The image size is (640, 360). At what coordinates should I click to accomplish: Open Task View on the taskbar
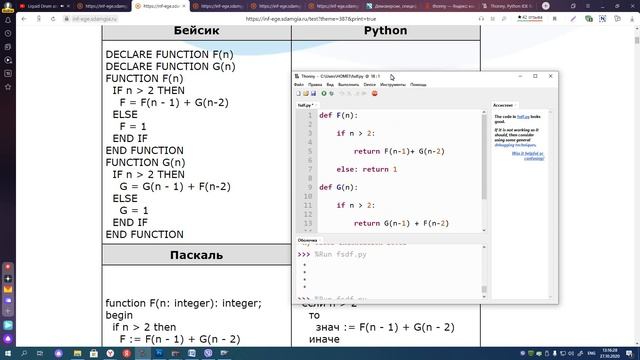point(40,353)
